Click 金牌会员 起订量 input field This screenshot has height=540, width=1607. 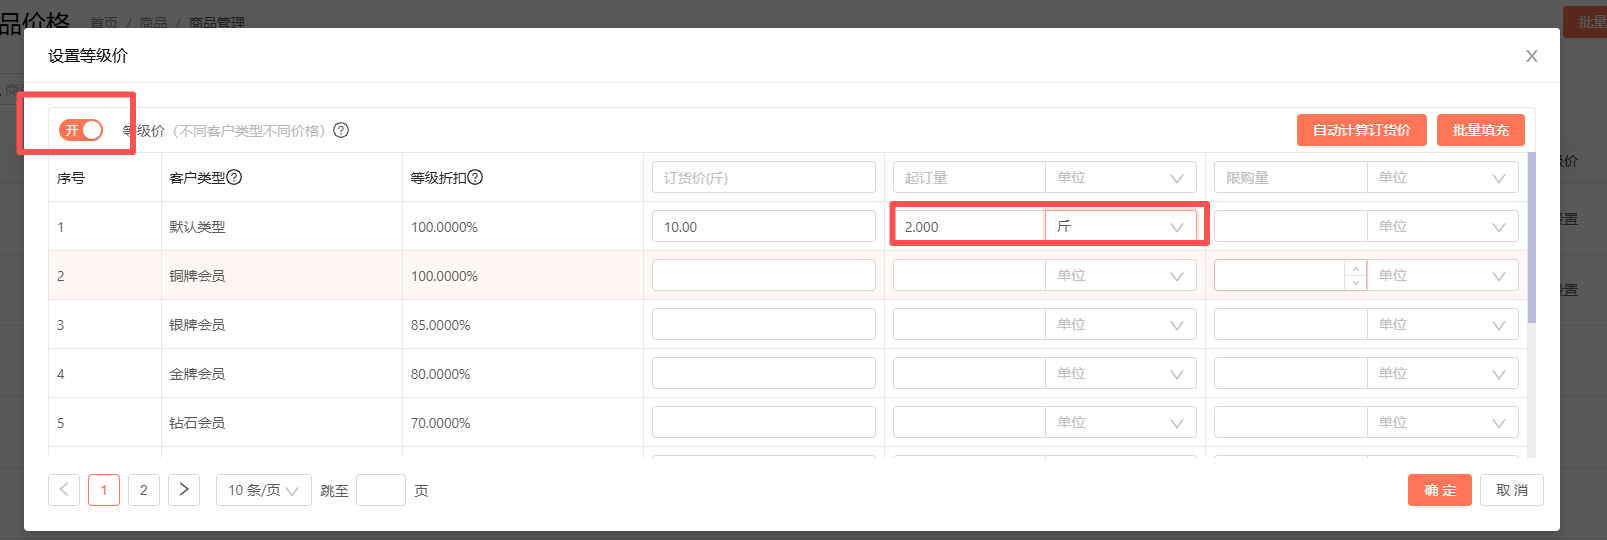pyautogui.click(x=969, y=373)
